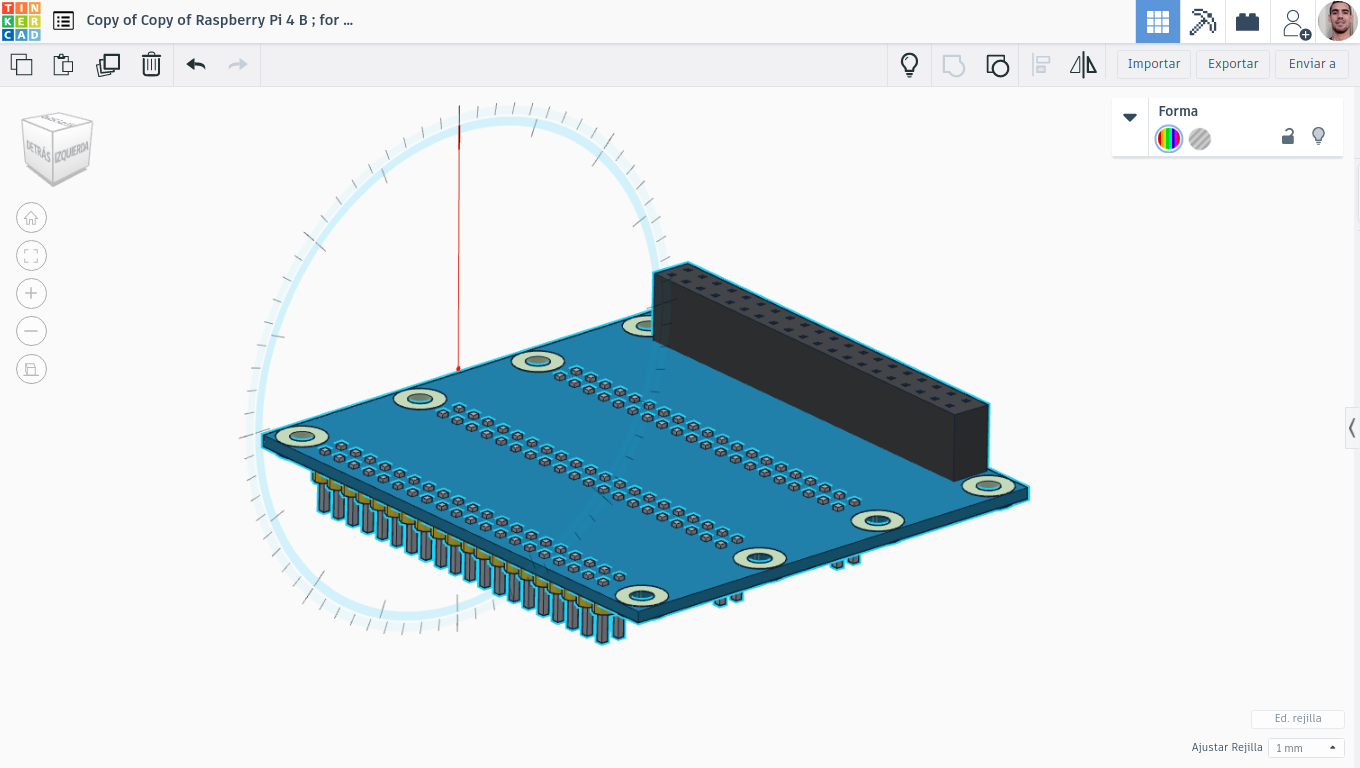Click the Mirror tool icon
The height and width of the screenshot is (768, 1360).
[1083, 65]
